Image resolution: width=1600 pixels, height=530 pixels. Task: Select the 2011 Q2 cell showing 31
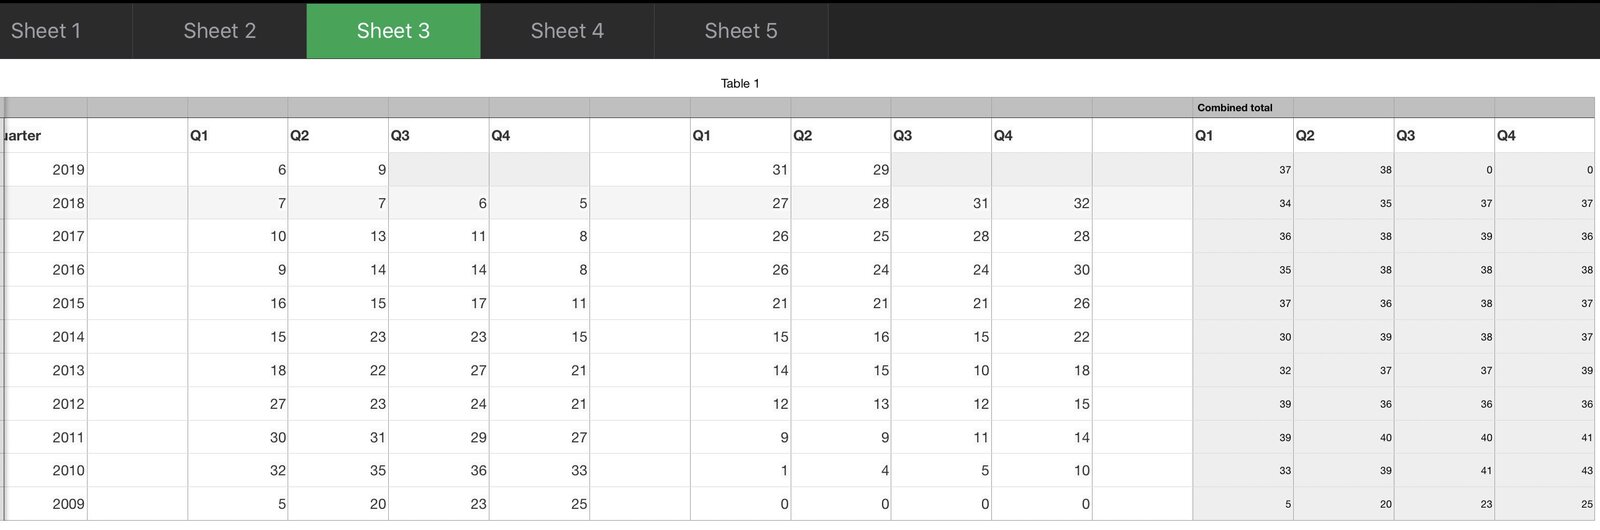[338, 437]
